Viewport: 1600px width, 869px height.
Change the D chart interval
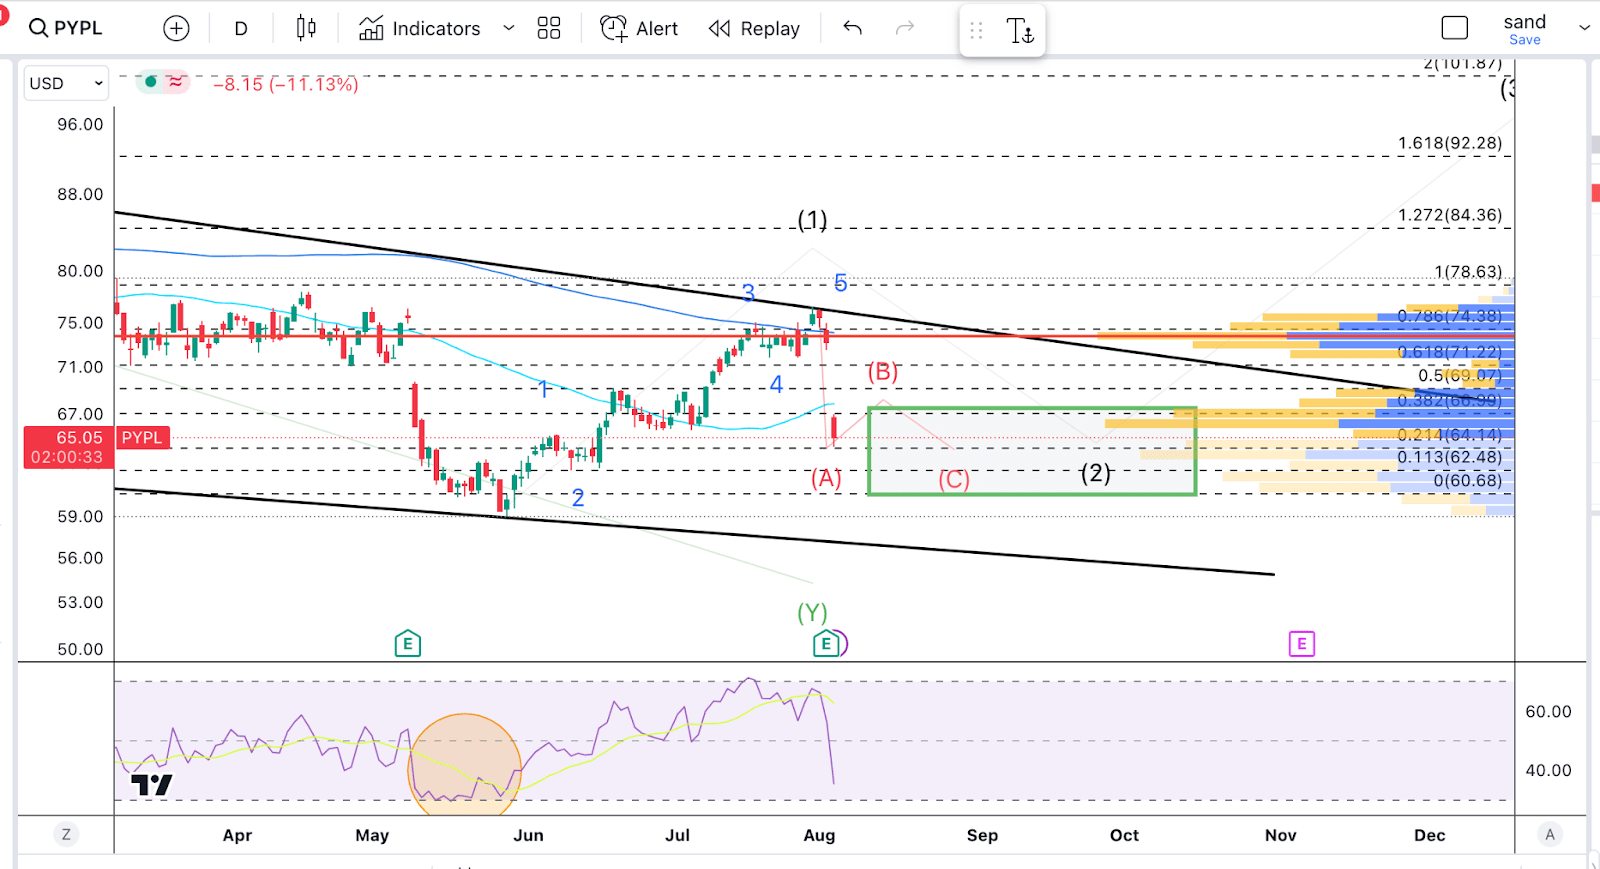[x=241, y=29]
